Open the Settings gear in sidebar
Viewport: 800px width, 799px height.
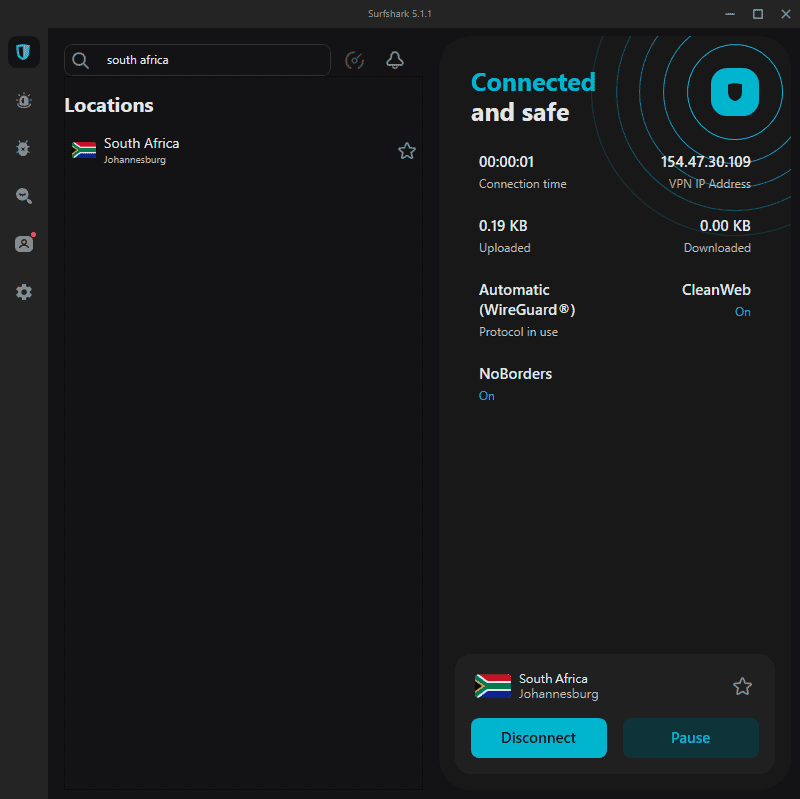pos(23,292)
